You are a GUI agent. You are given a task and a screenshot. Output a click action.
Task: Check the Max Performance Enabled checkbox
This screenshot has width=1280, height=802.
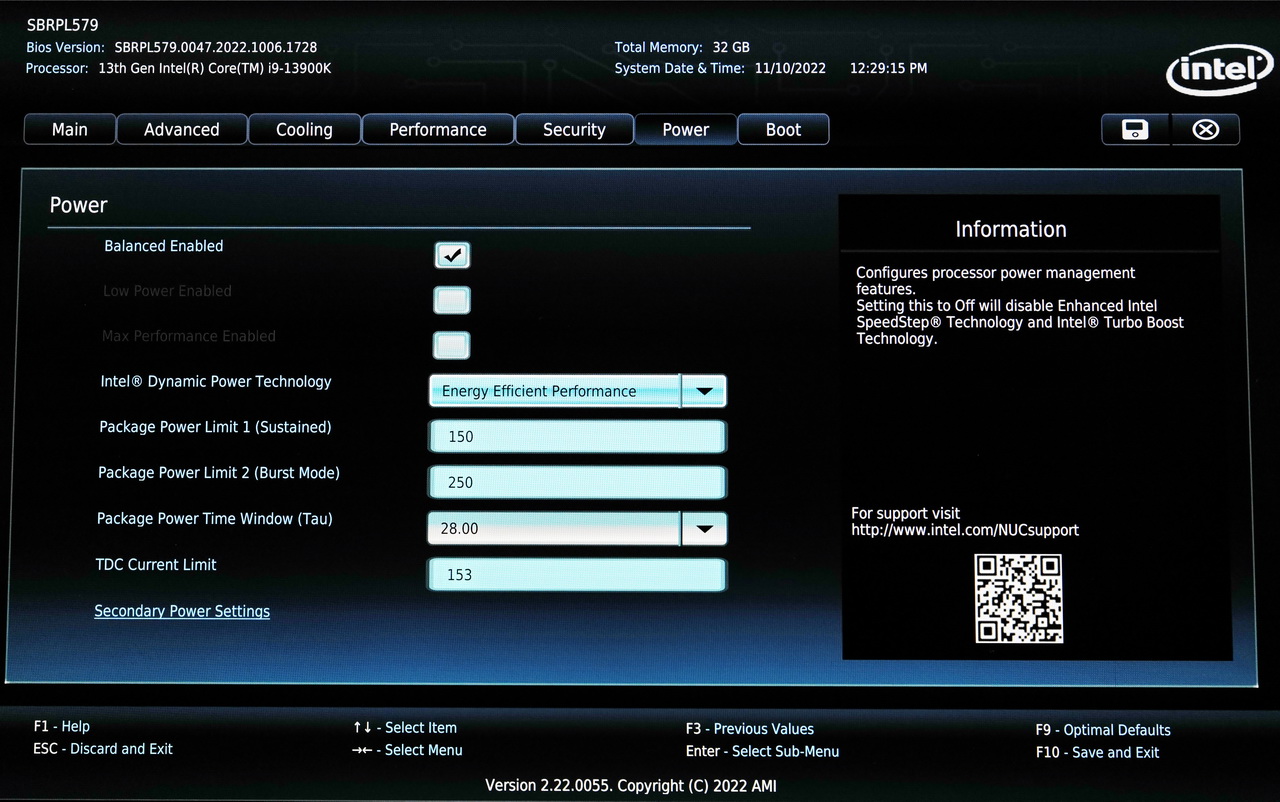tap(452, 345)
